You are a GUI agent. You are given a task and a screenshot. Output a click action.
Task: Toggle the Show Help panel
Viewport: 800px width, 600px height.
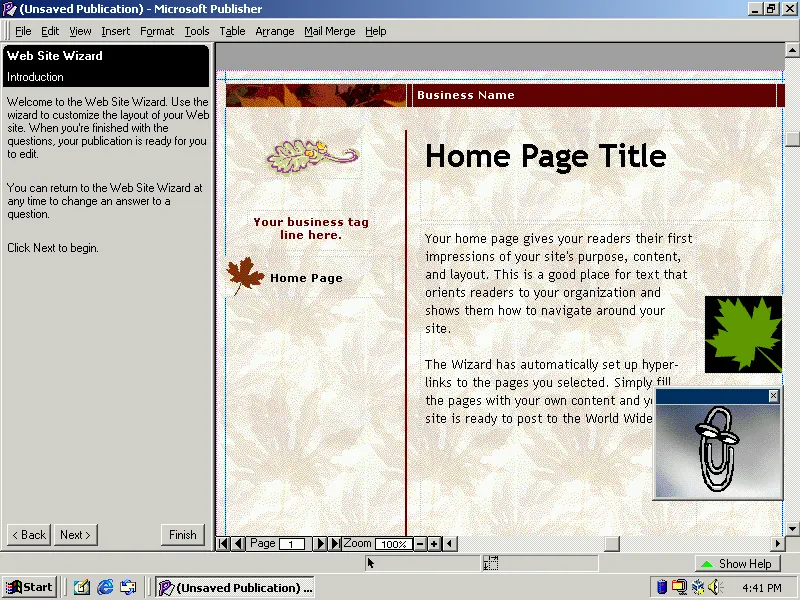point(737,563)
